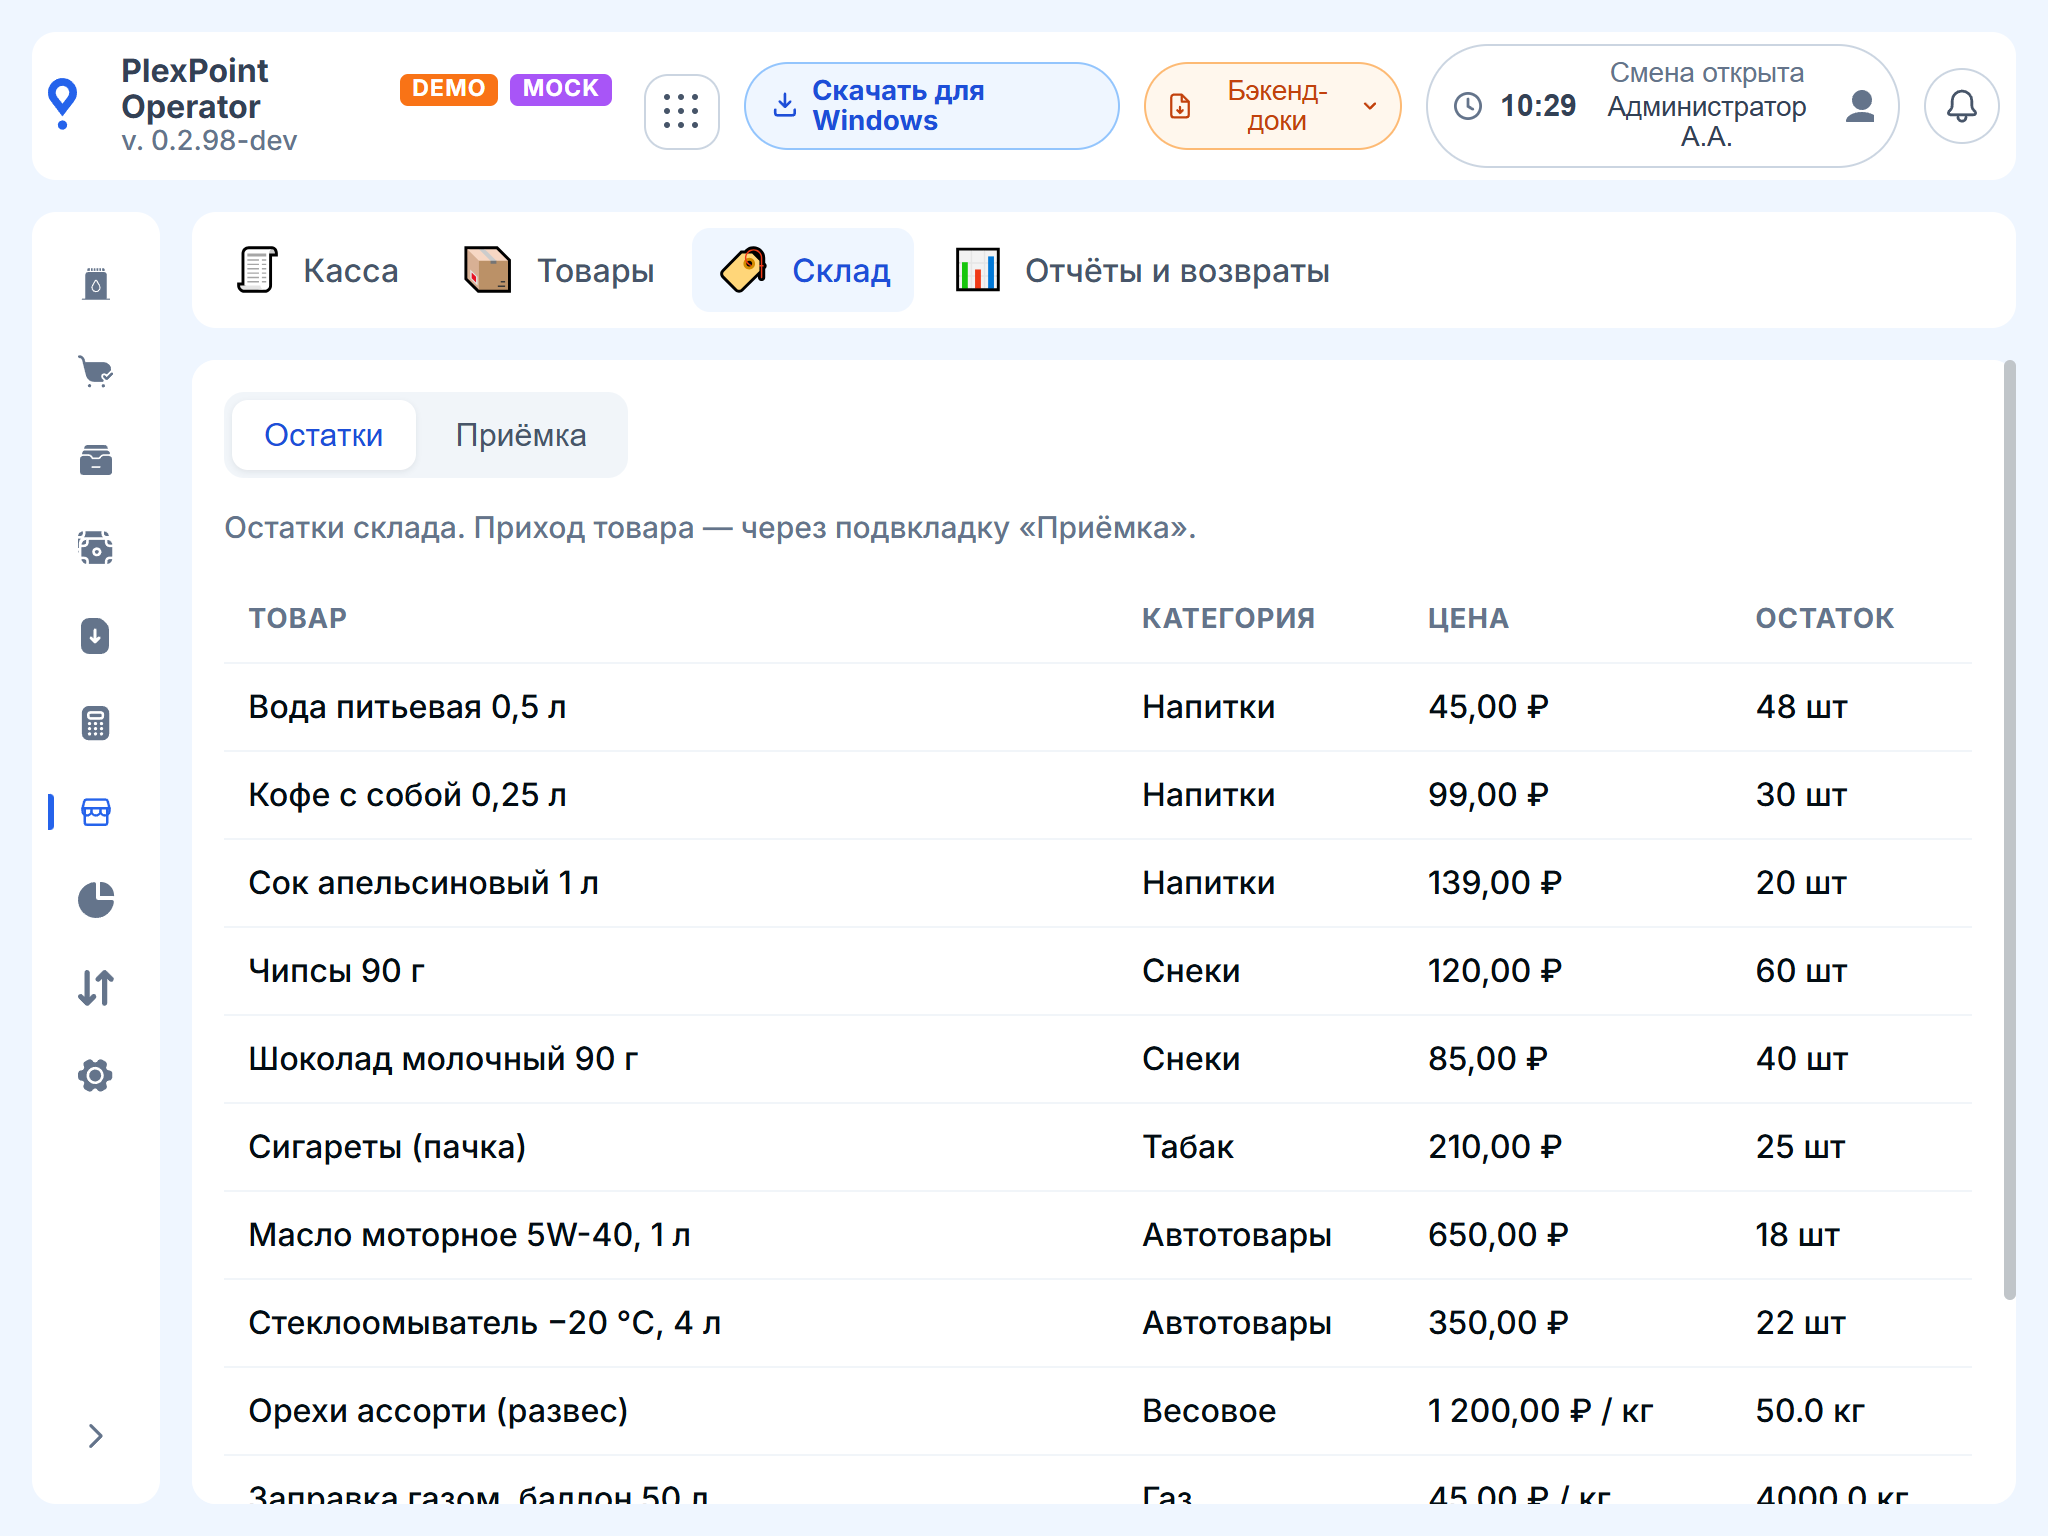
Task: Click the stock value 48 шт
Action: click(x=1802, y=707)
